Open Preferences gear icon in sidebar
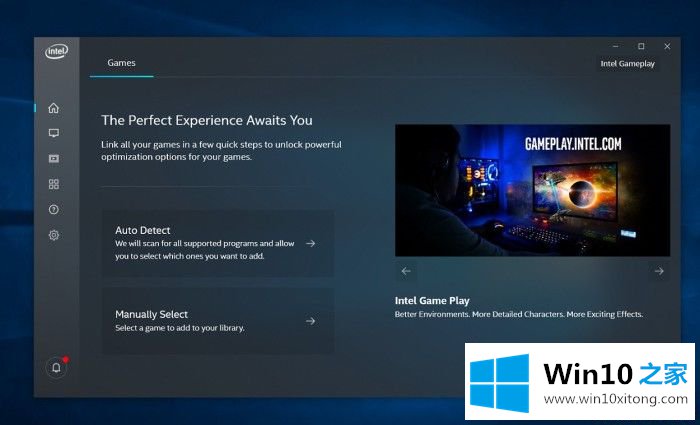Viewport: 700px width, 425px height. click(x=54, y=235)
